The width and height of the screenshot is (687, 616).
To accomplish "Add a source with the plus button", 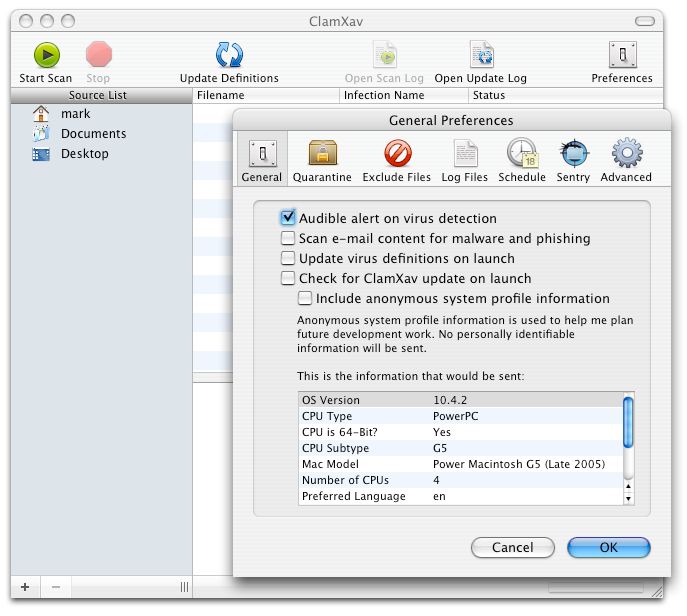I will point(25,587).
